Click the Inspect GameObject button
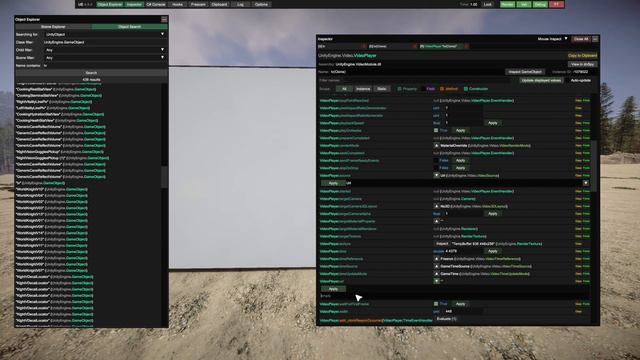The width and height of the screenshot is (640, 360). pos(525,72)
